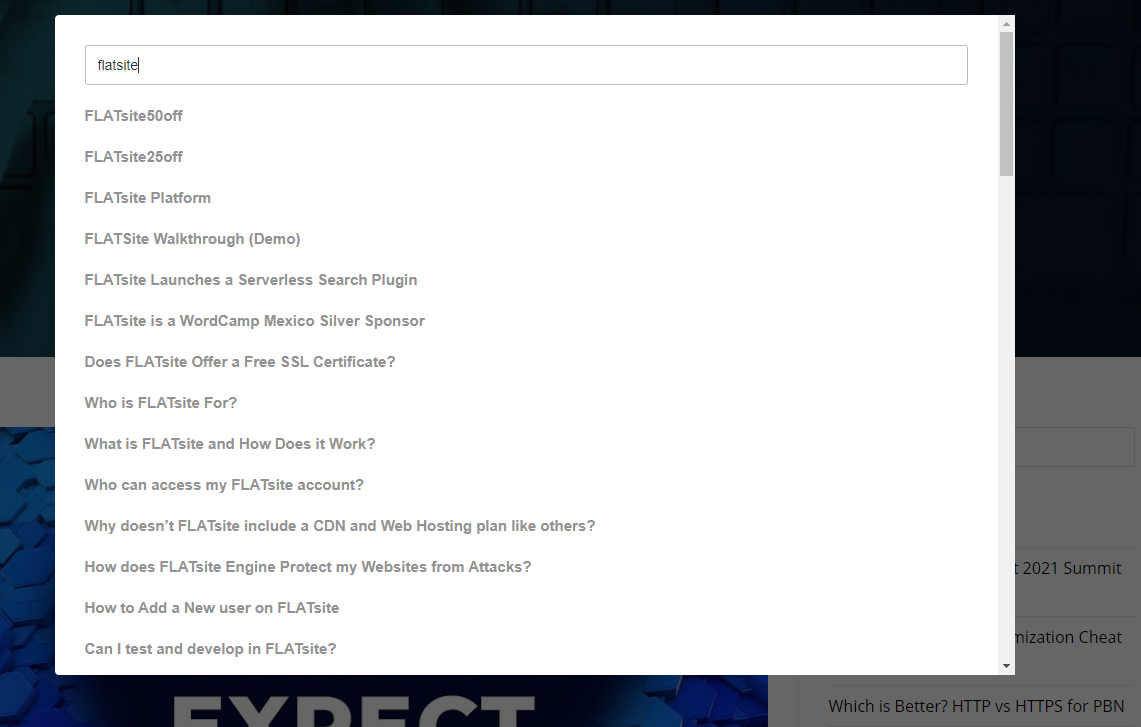The width and height of the screenshot is (1141, 727).
Task: Open FLATsite is a WordCamp Mexico Silver Sponsor
Action: 255,321
